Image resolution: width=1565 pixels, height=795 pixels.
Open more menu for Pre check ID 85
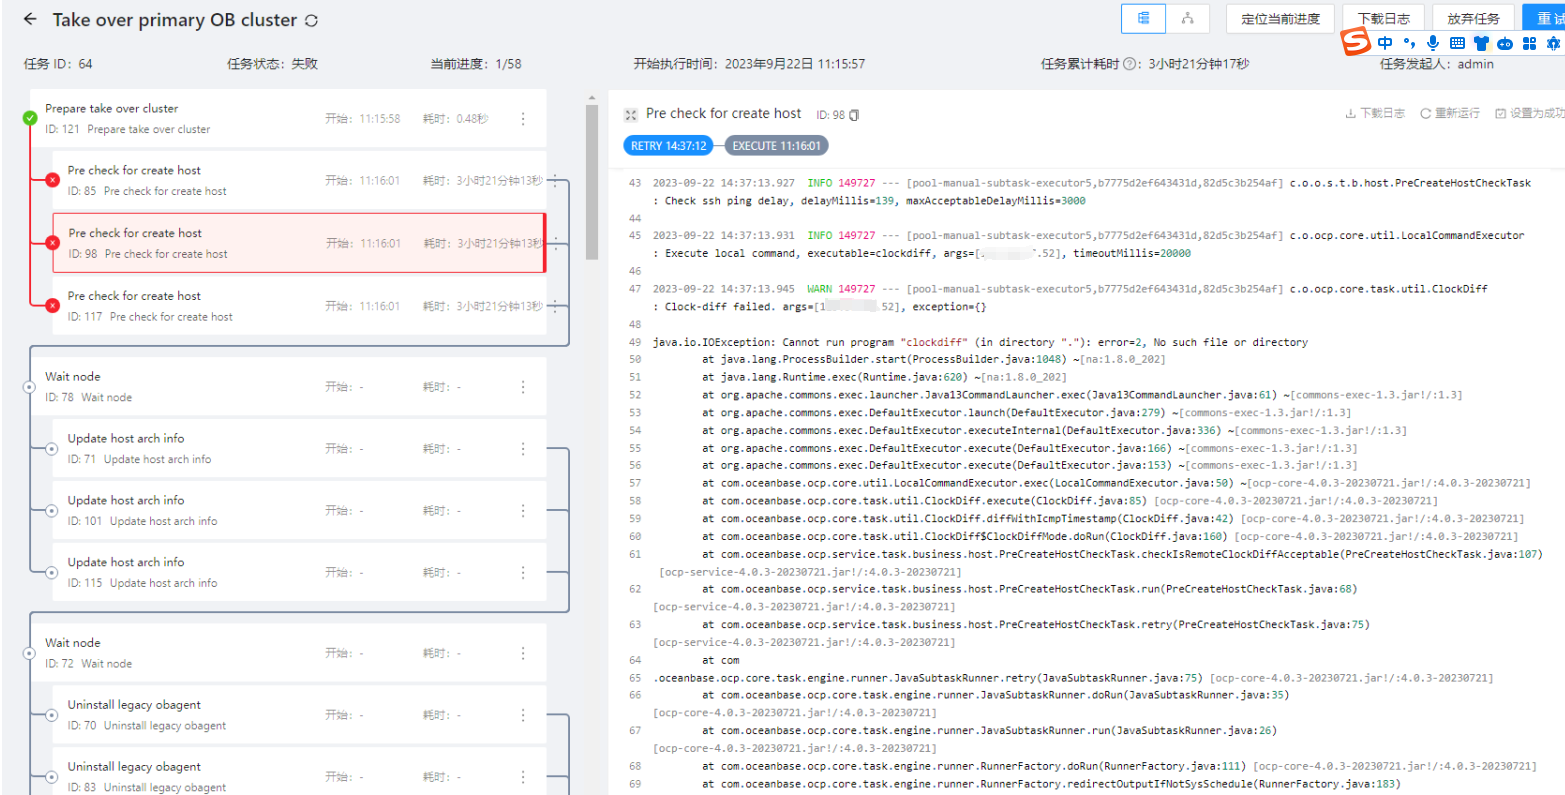555,181
